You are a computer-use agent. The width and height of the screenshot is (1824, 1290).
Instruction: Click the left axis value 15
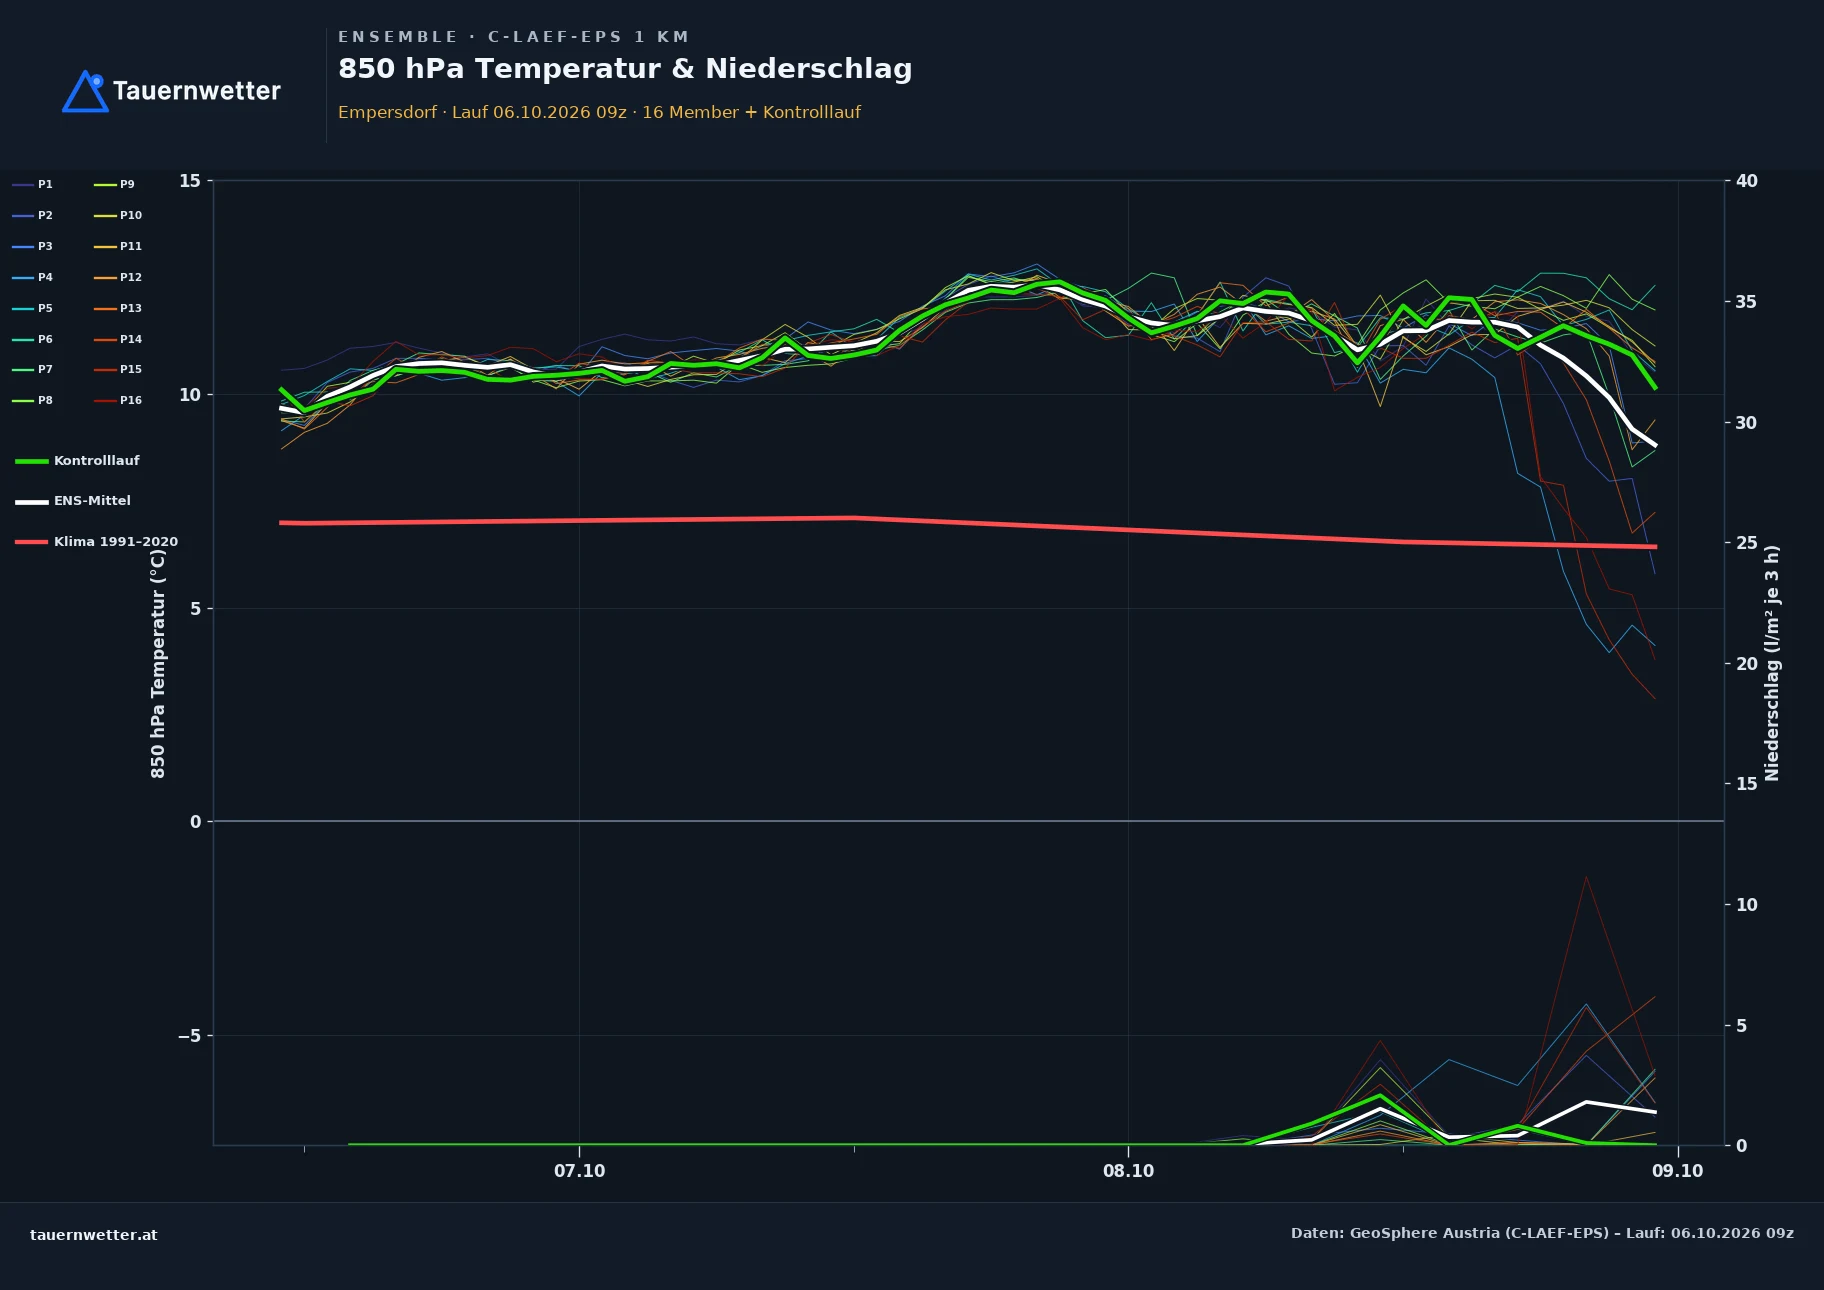190,181
